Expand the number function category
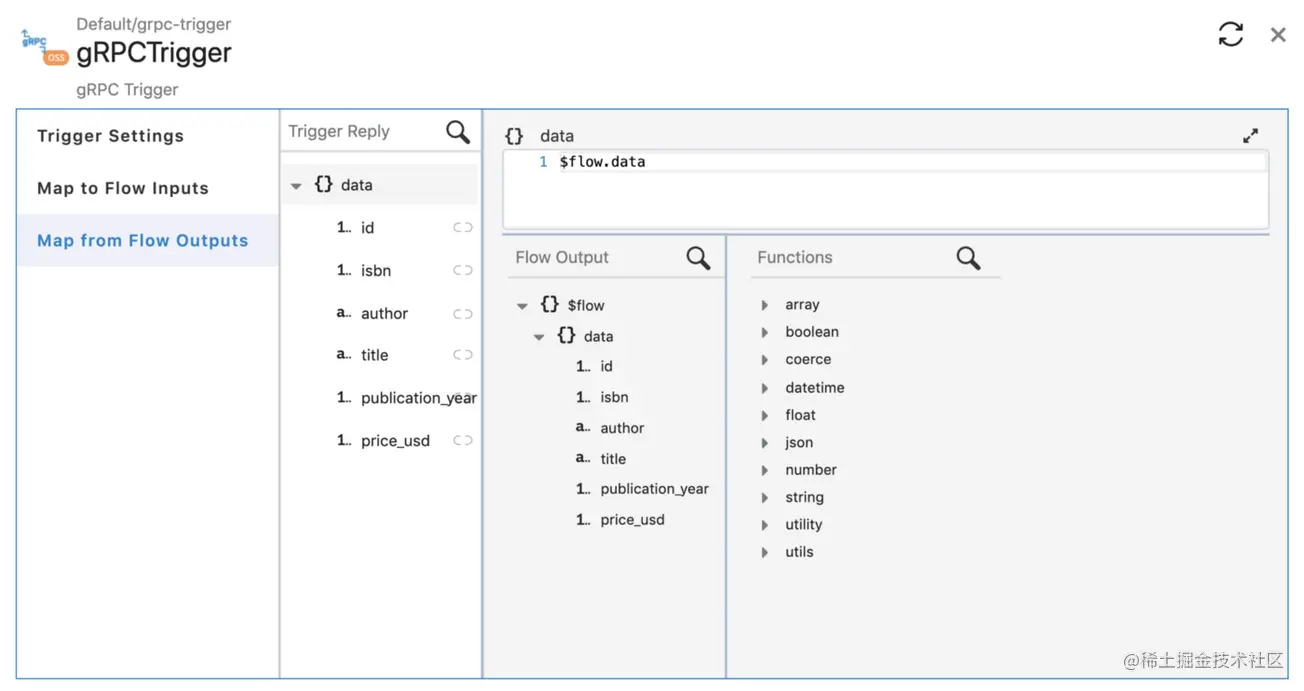This screenshot has width=1304, height=691. tap(765, 470)
